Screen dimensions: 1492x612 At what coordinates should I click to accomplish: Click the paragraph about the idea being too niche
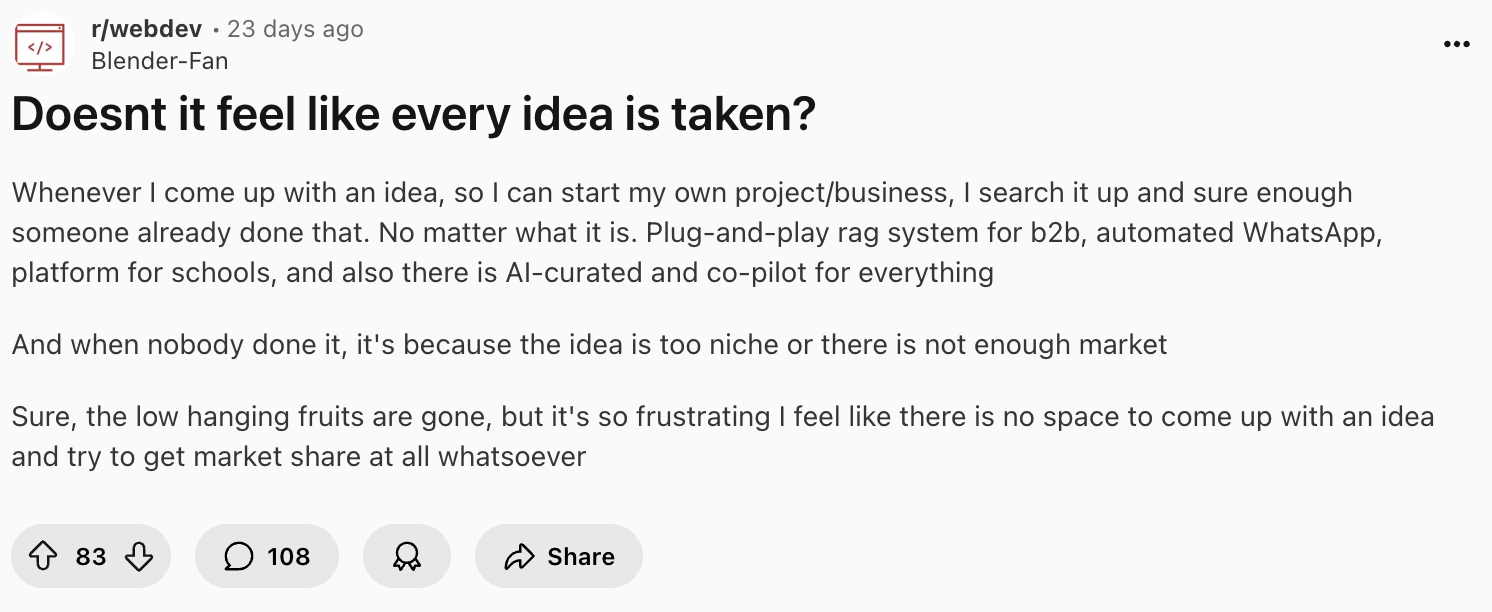[590, 345]
